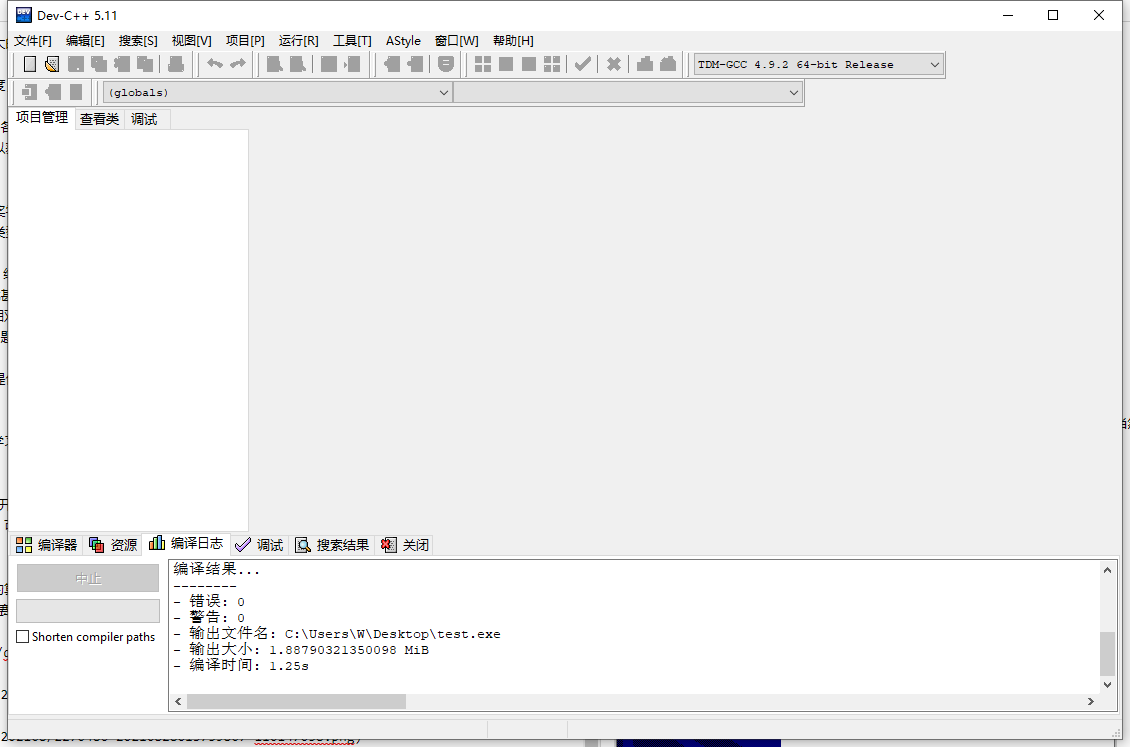The height and width of the screenshot is (747, 1130).
Task: Open the TDM-GCC 4.9.2 compiler dropdown
Action: (818, 65)
